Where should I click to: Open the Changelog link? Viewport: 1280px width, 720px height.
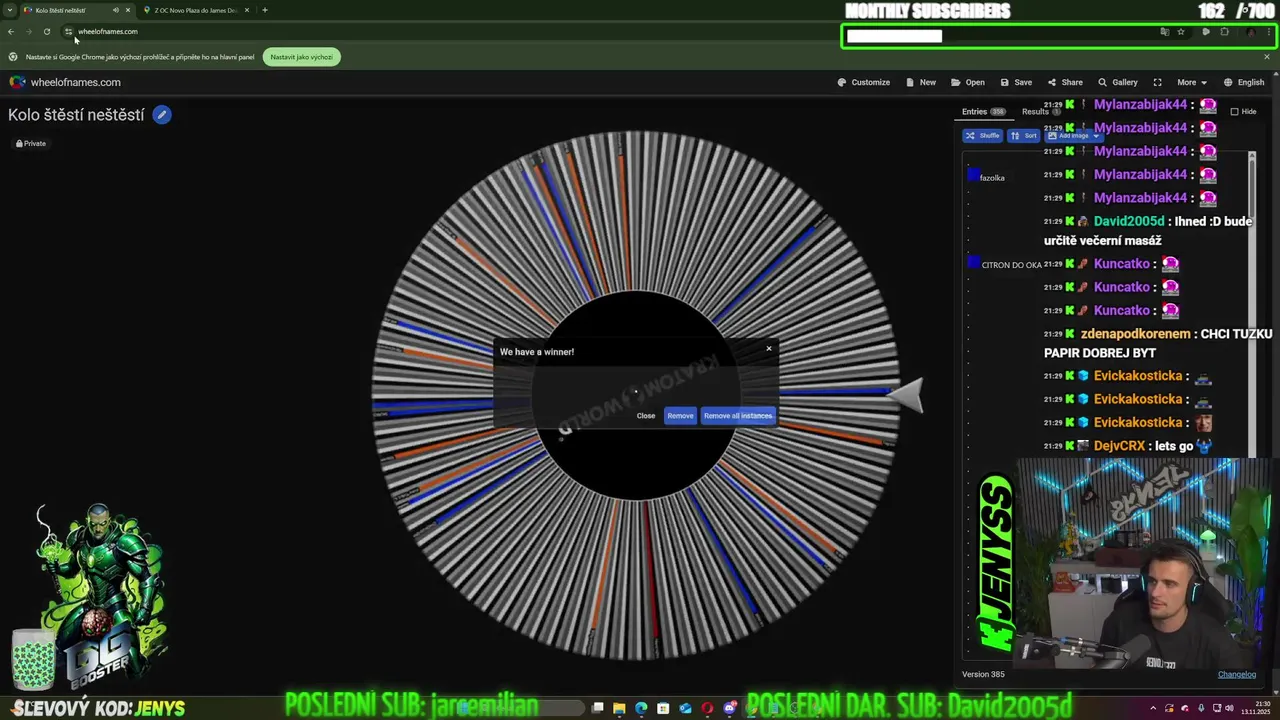click(1237, 674)
